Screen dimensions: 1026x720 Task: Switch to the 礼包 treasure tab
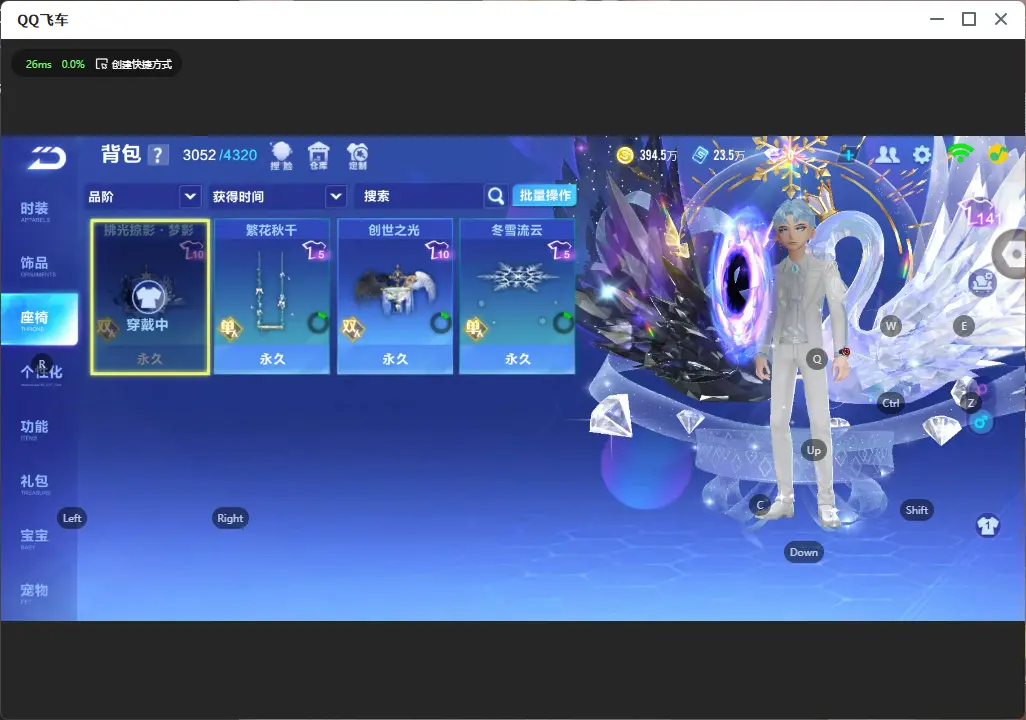point(35,482)
